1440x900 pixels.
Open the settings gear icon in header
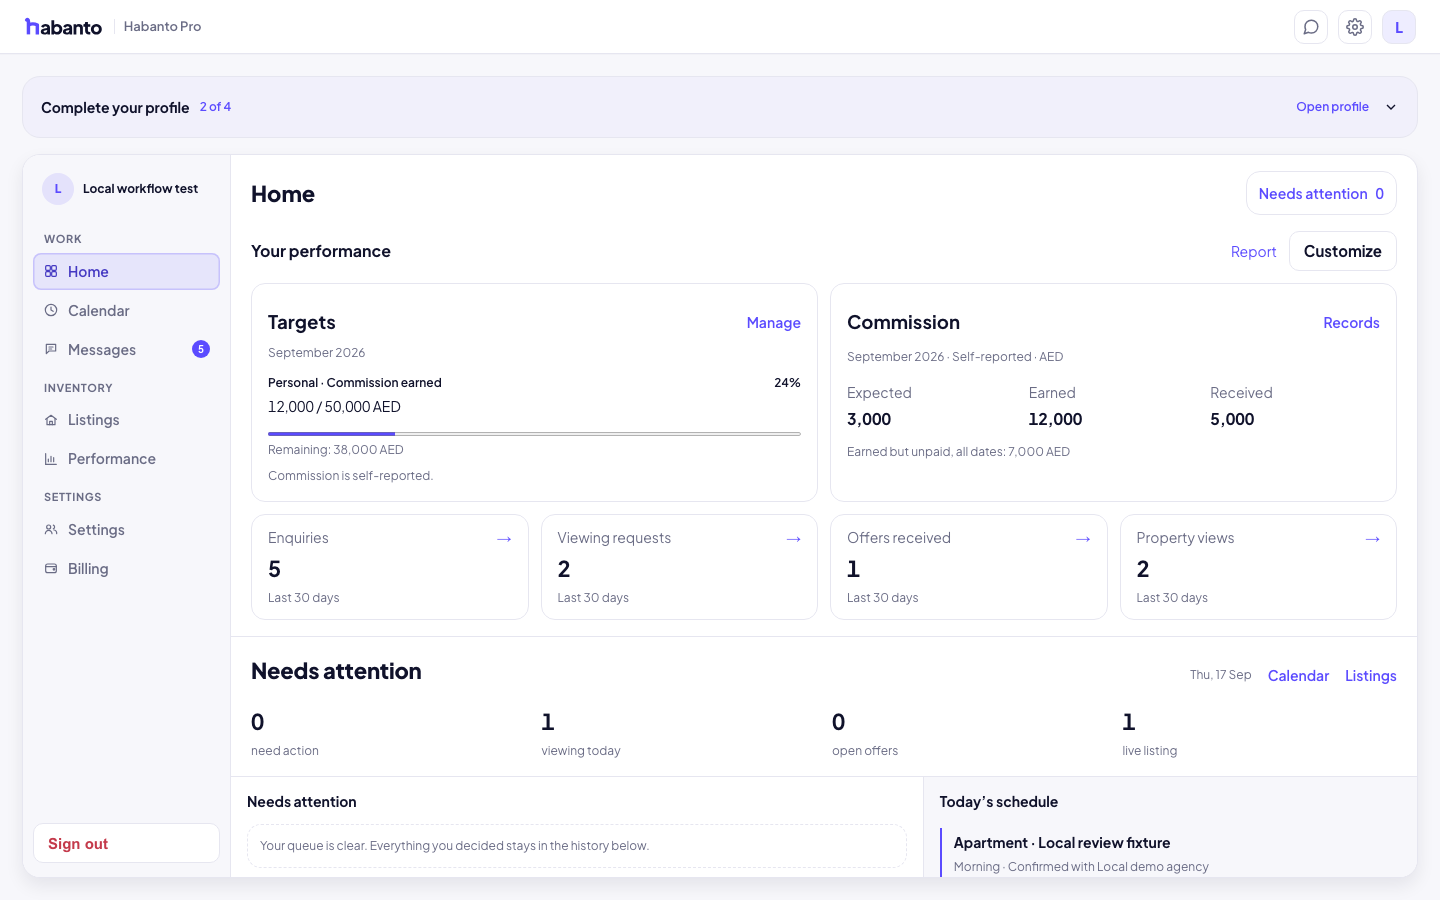coord(1355,27)
